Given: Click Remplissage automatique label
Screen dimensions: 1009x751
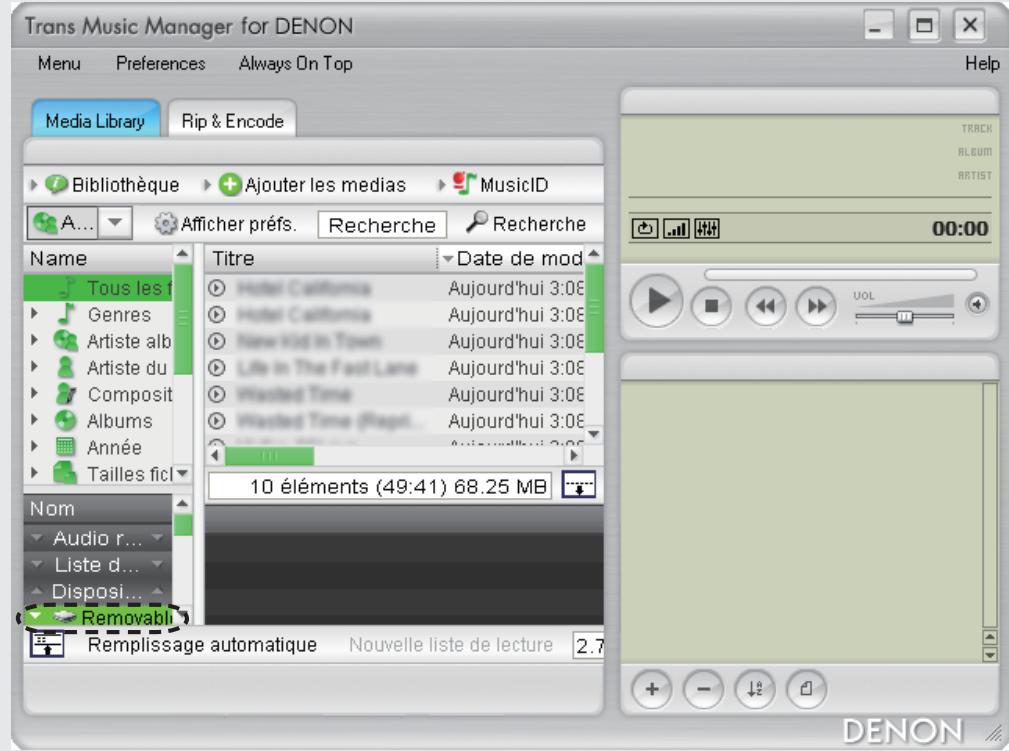Looking at the screenshot, I should [x=202, y=644].
